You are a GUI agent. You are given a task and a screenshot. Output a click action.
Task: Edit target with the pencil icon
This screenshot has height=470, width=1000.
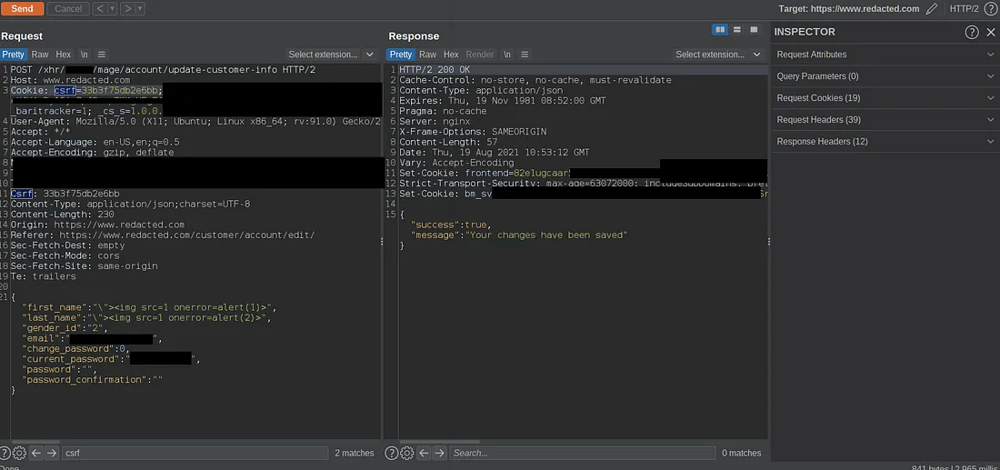[932, 8]
